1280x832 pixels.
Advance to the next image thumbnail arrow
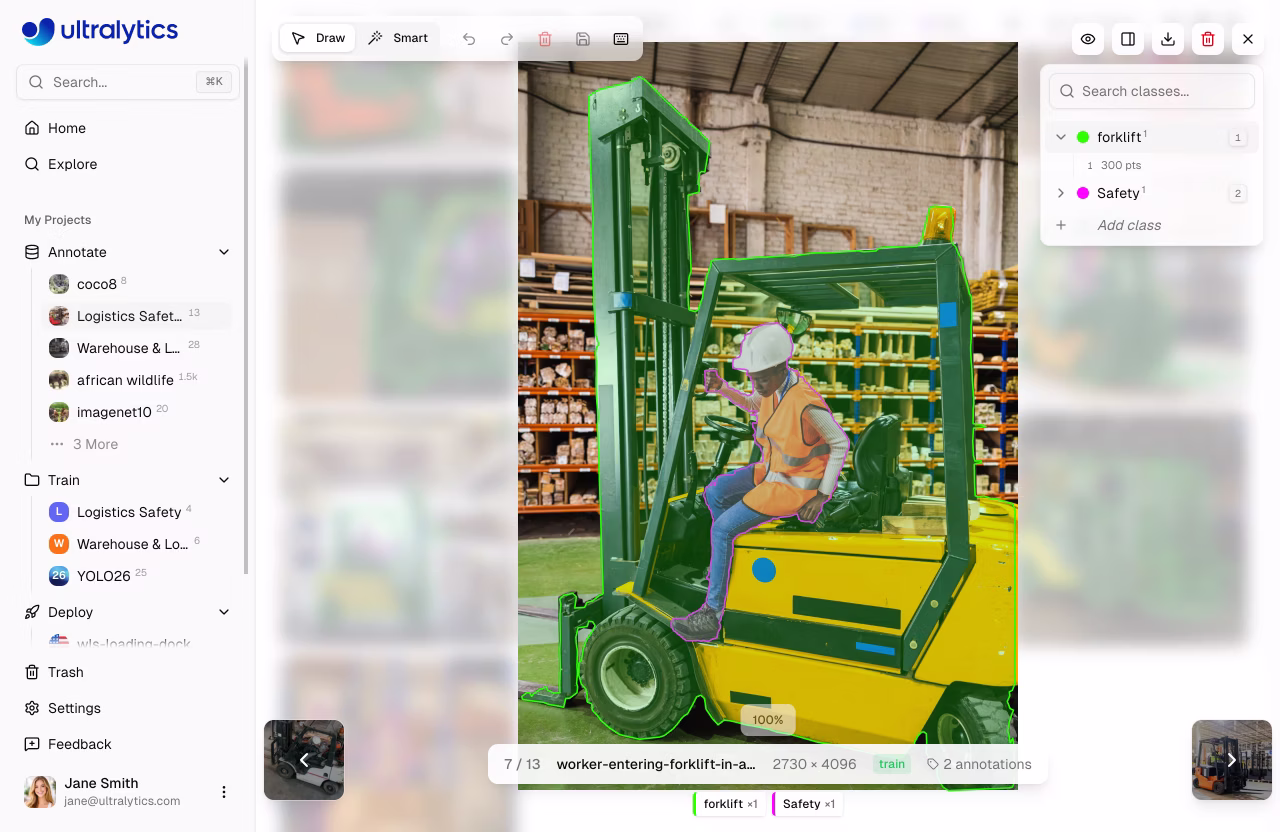[x=1232, y=760]
